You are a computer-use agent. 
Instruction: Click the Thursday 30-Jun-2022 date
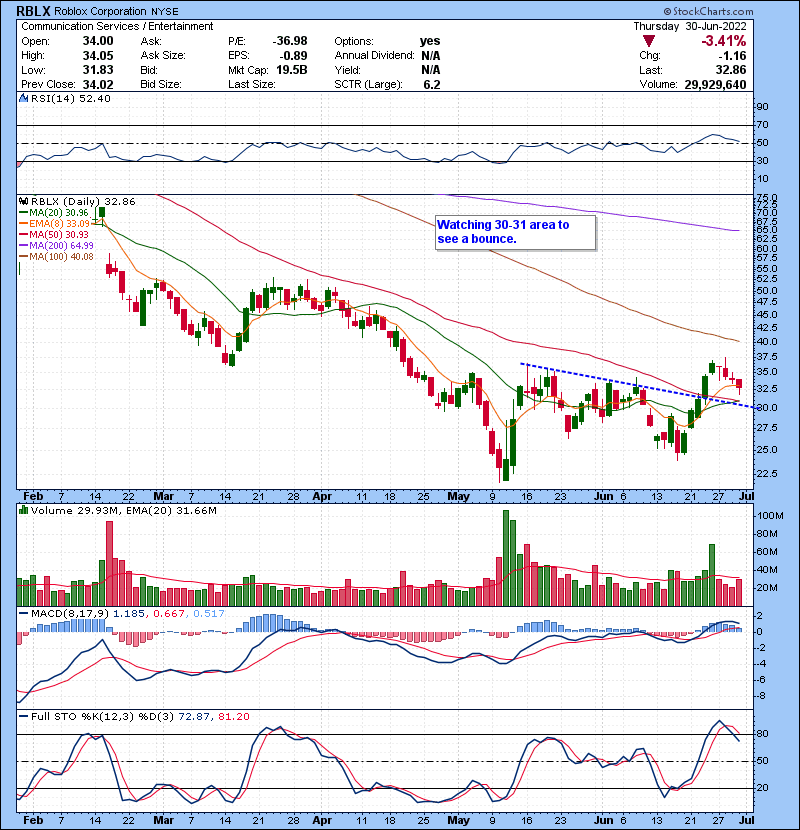point(690,26)
